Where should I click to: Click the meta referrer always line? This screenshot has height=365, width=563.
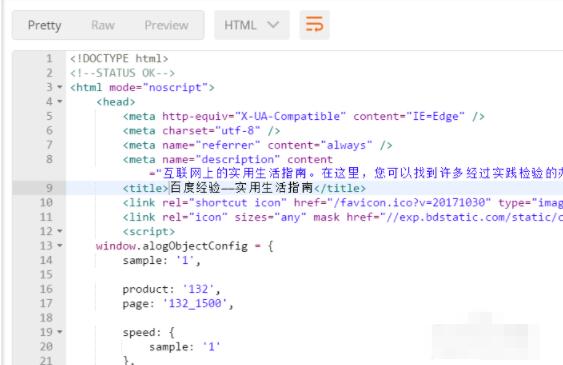[257, 145]
